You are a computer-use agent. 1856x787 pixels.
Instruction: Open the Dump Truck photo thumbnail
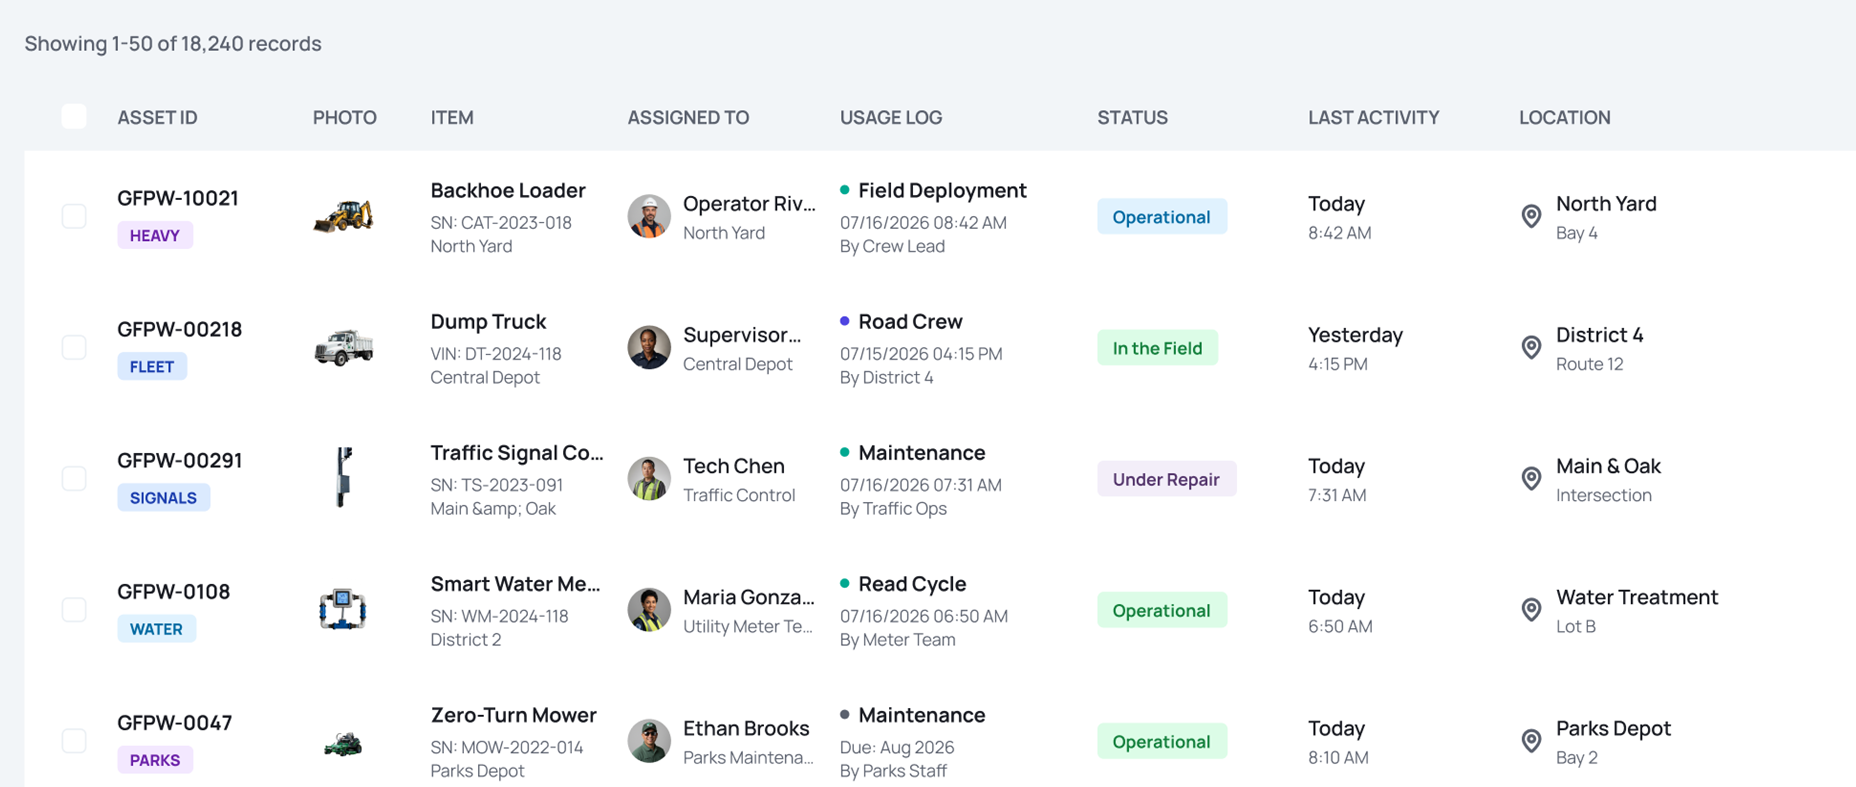coord(343,347)
